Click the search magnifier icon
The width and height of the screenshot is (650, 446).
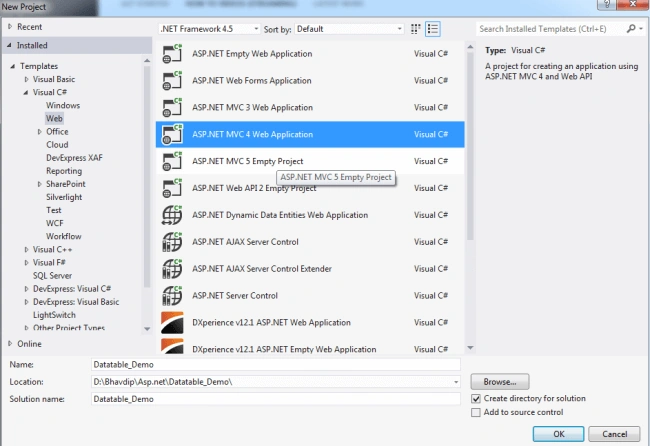[x=631, y=29]
